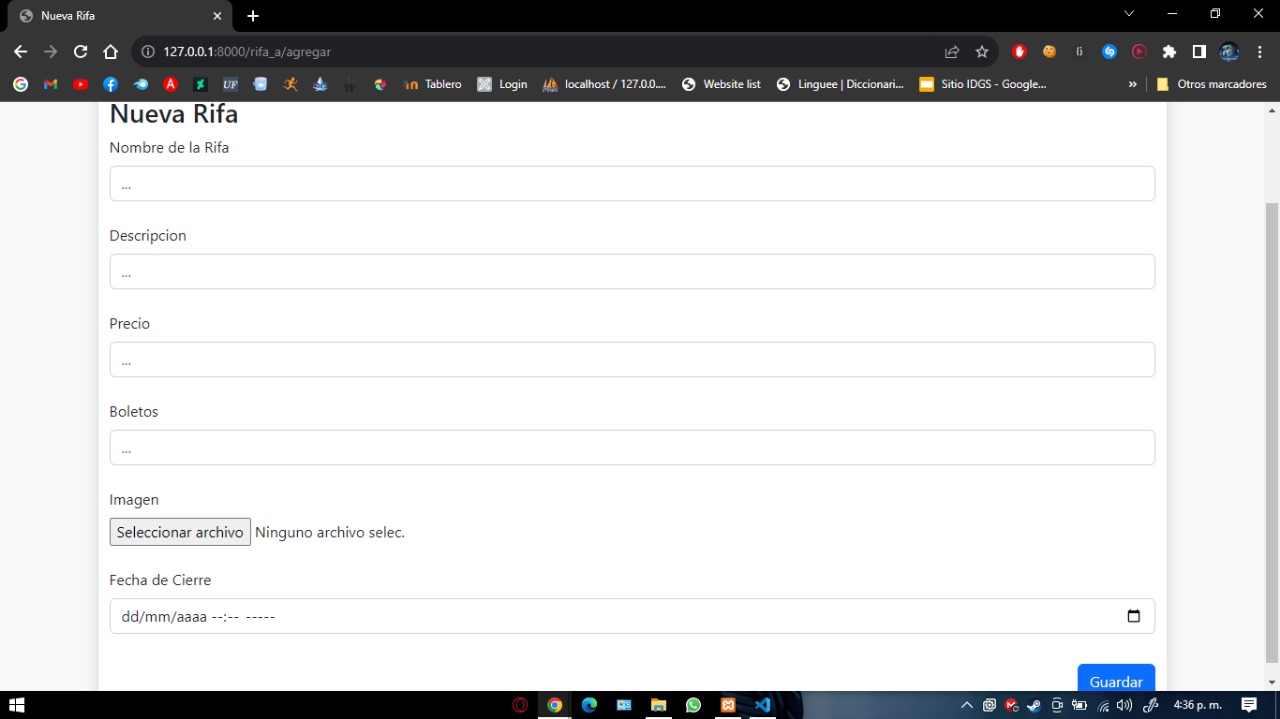
Task: Open WhatsApp from the taskbar
Action: tap(694, 705)
